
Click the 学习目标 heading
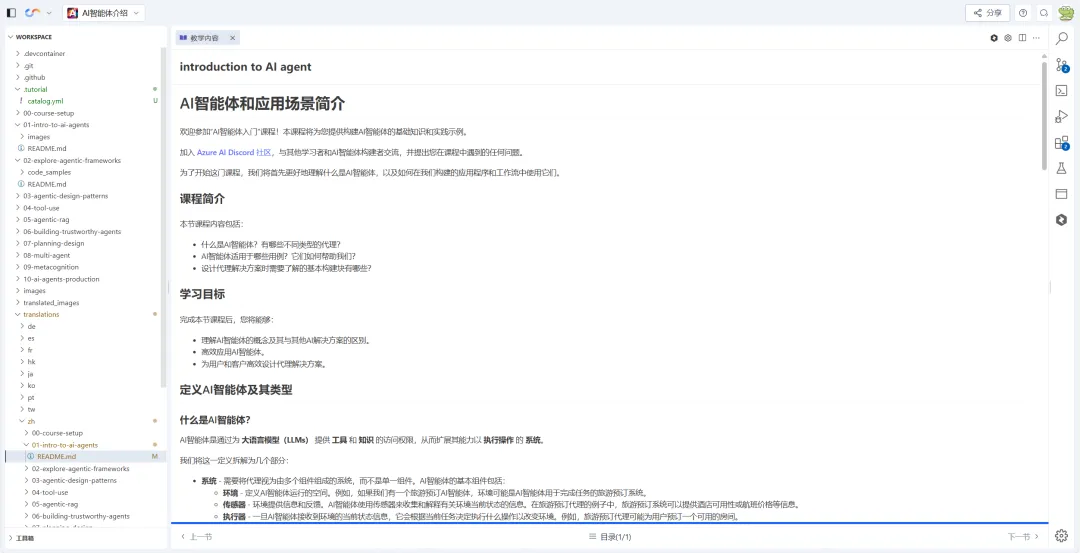202,294
